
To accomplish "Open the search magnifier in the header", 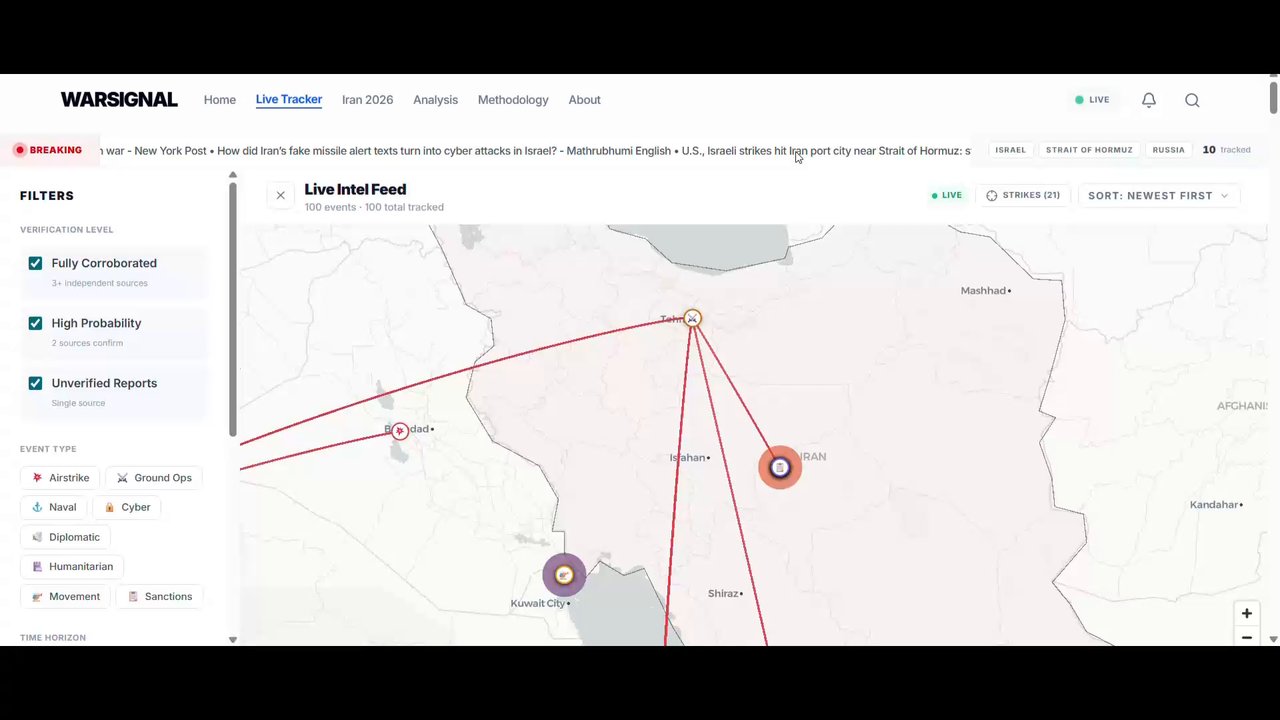I will (1192, 100).
